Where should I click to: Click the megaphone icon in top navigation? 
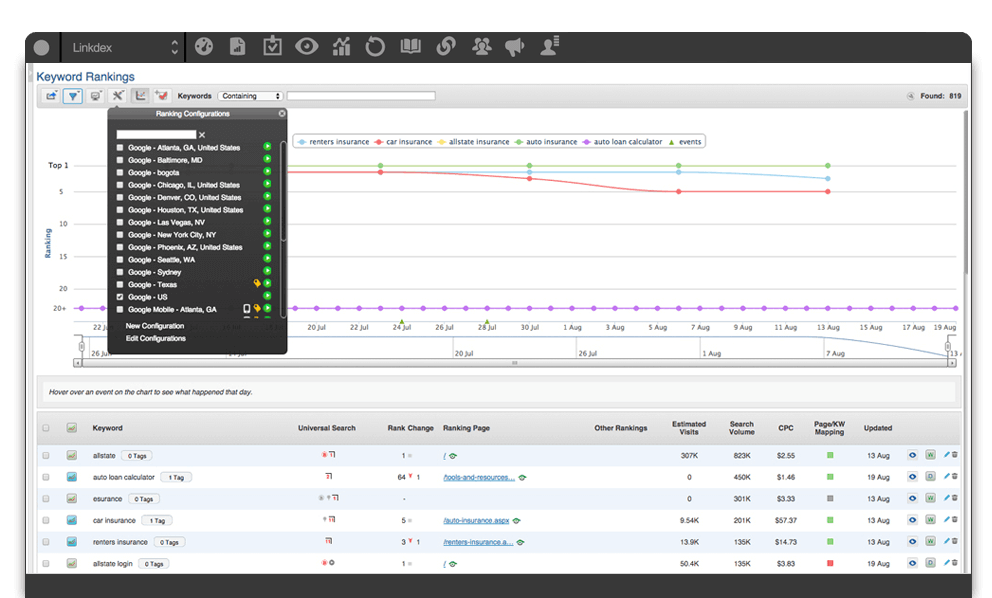[x=514, y=46]
